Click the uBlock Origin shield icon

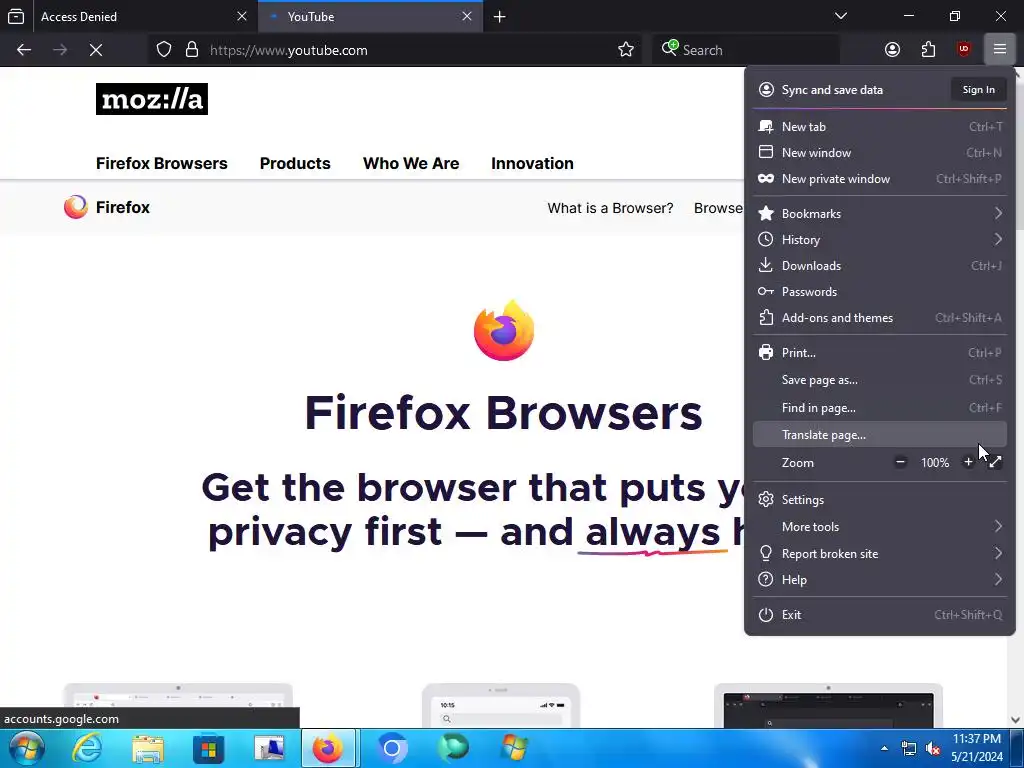coord(964,50)
